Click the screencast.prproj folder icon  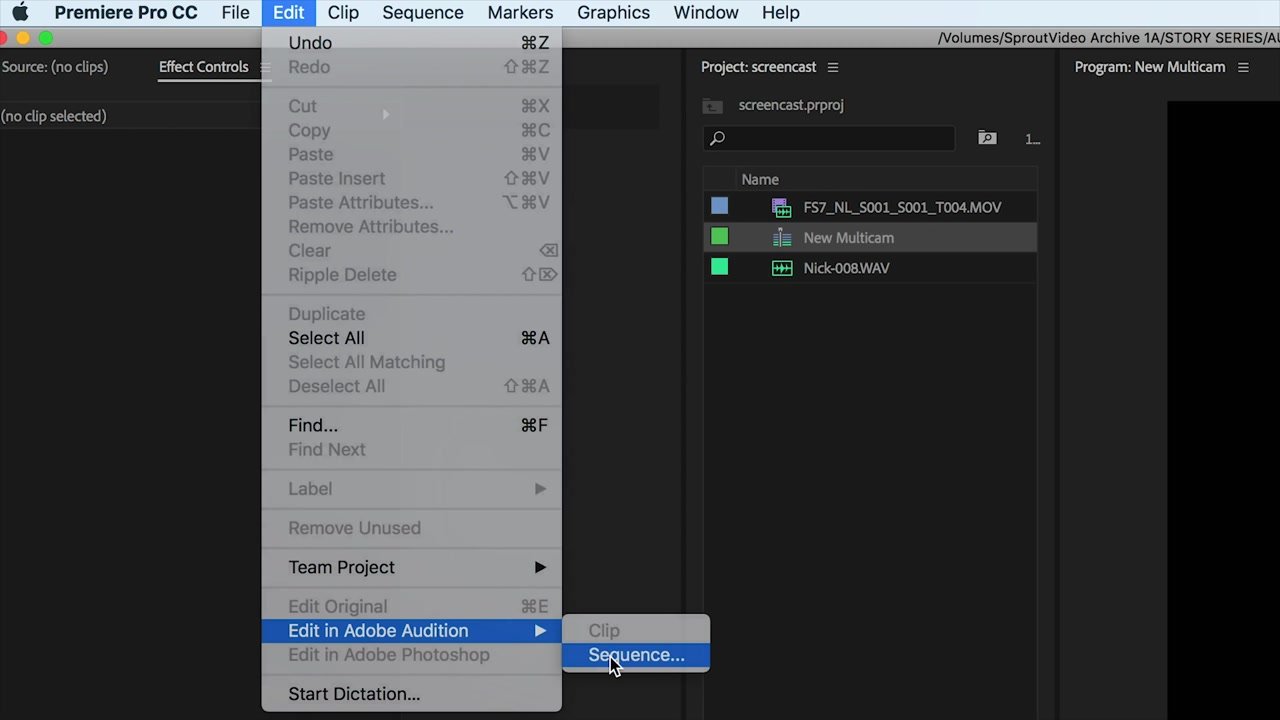pos(712,105)
